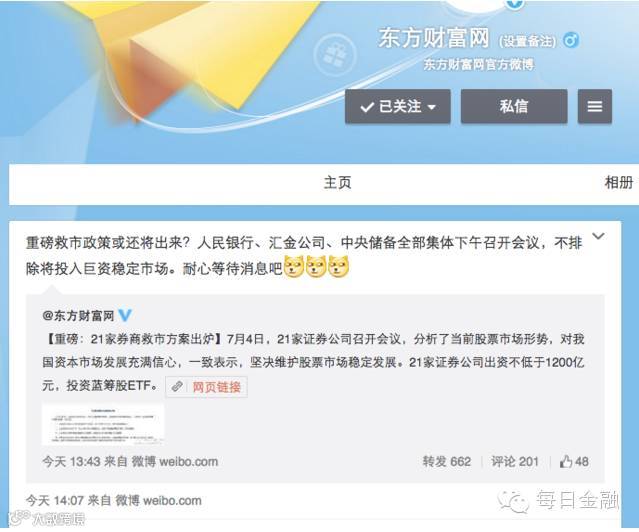Click the @东方财富网 username in quoted post
639x532 pixels.
[78, 316]
